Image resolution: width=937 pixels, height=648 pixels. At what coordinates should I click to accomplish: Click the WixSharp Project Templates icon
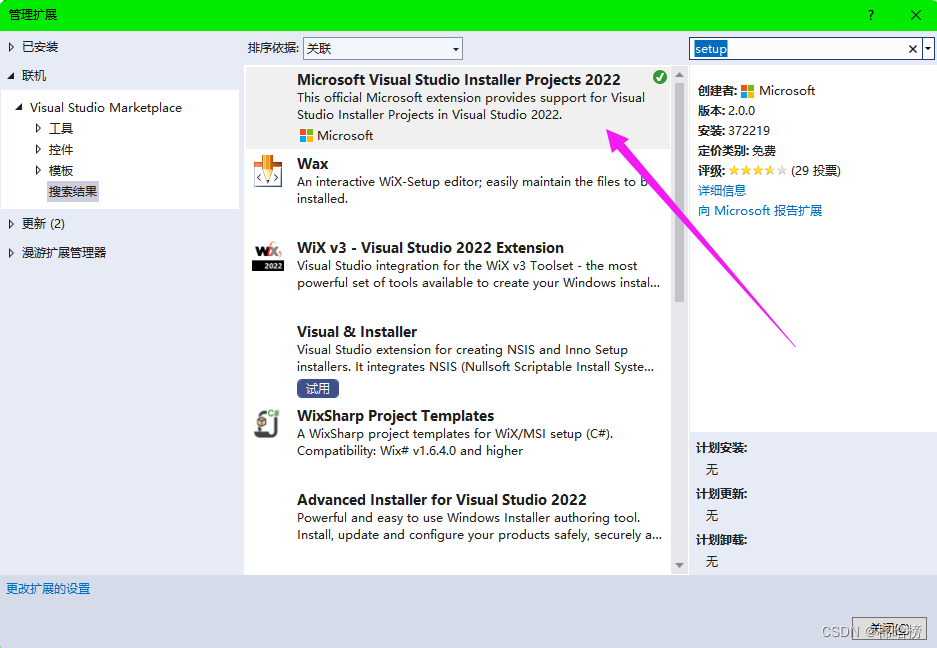point(268,424)
